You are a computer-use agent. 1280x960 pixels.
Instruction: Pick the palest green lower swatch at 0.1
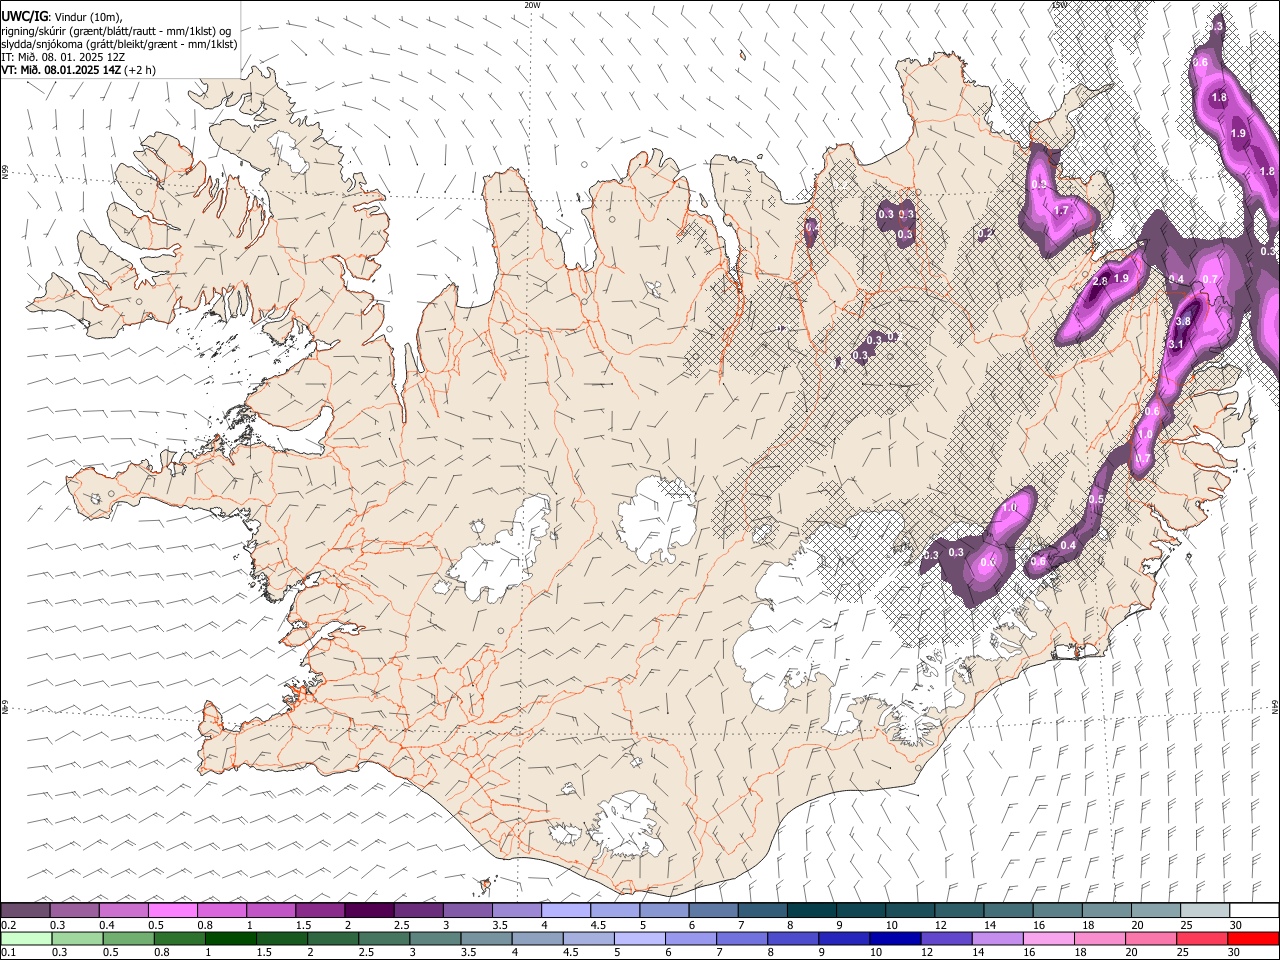pyautogui.click(x=27, y=938)
